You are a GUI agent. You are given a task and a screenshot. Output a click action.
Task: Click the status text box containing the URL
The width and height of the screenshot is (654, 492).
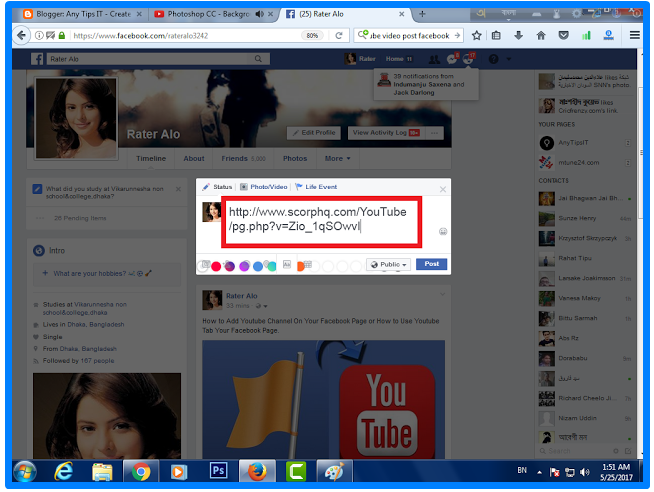[x=321, y=222]
